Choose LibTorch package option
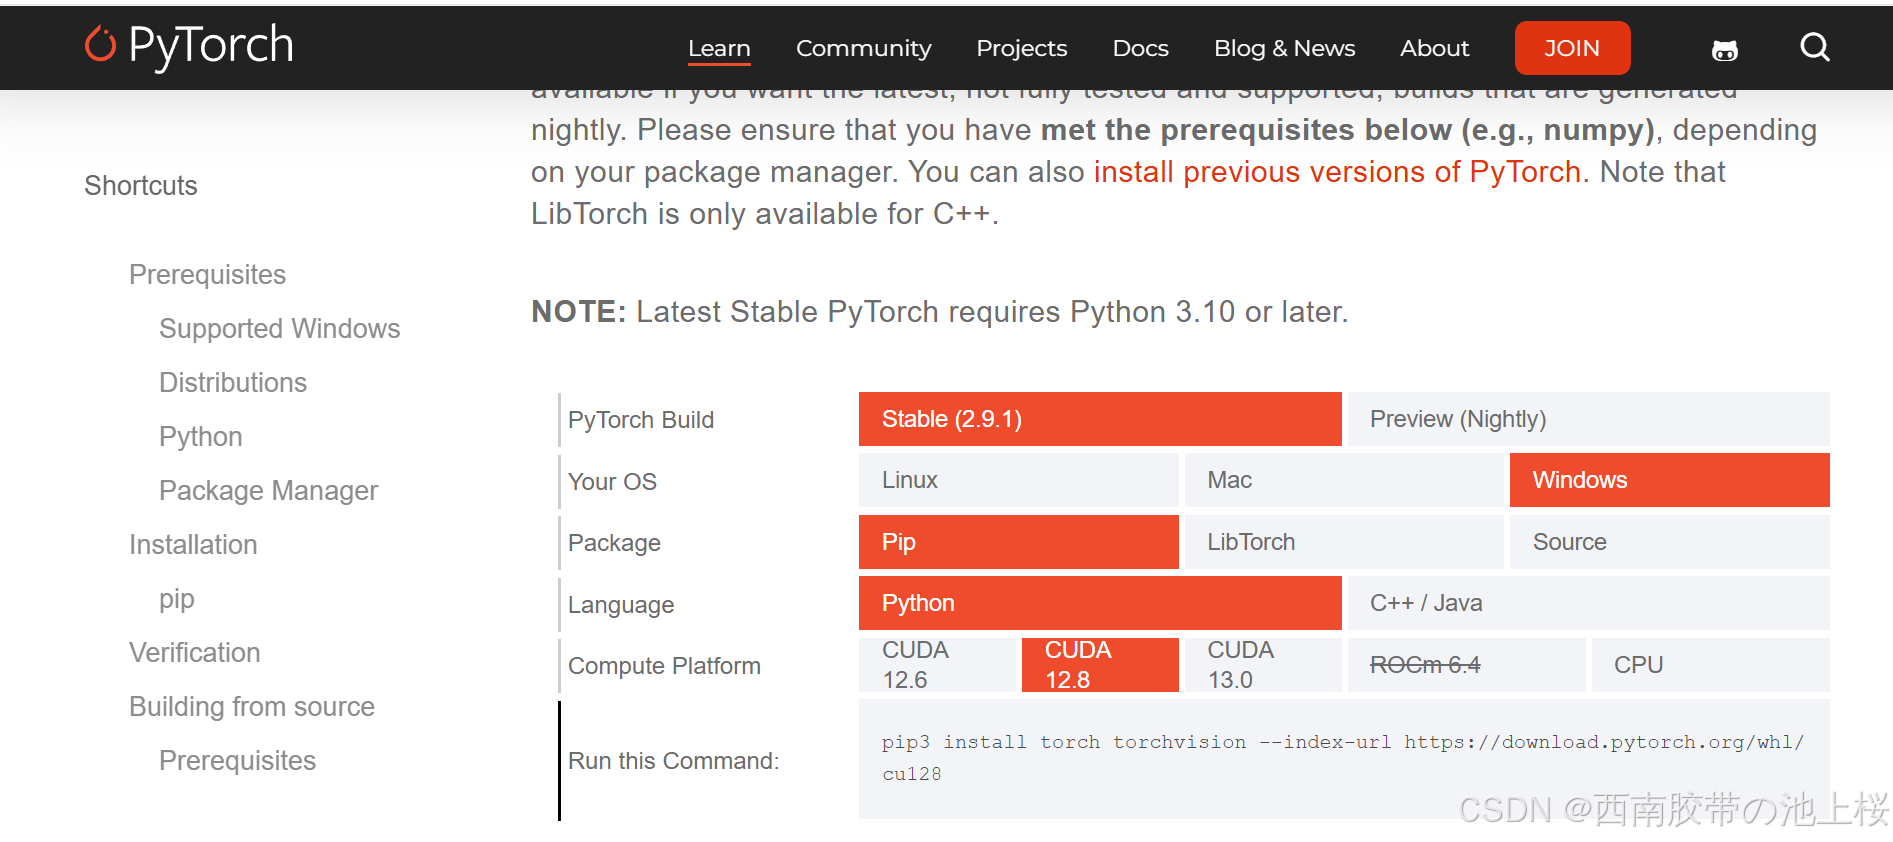The width and height of the screenshot is (1893, 842). (1343, 542)
